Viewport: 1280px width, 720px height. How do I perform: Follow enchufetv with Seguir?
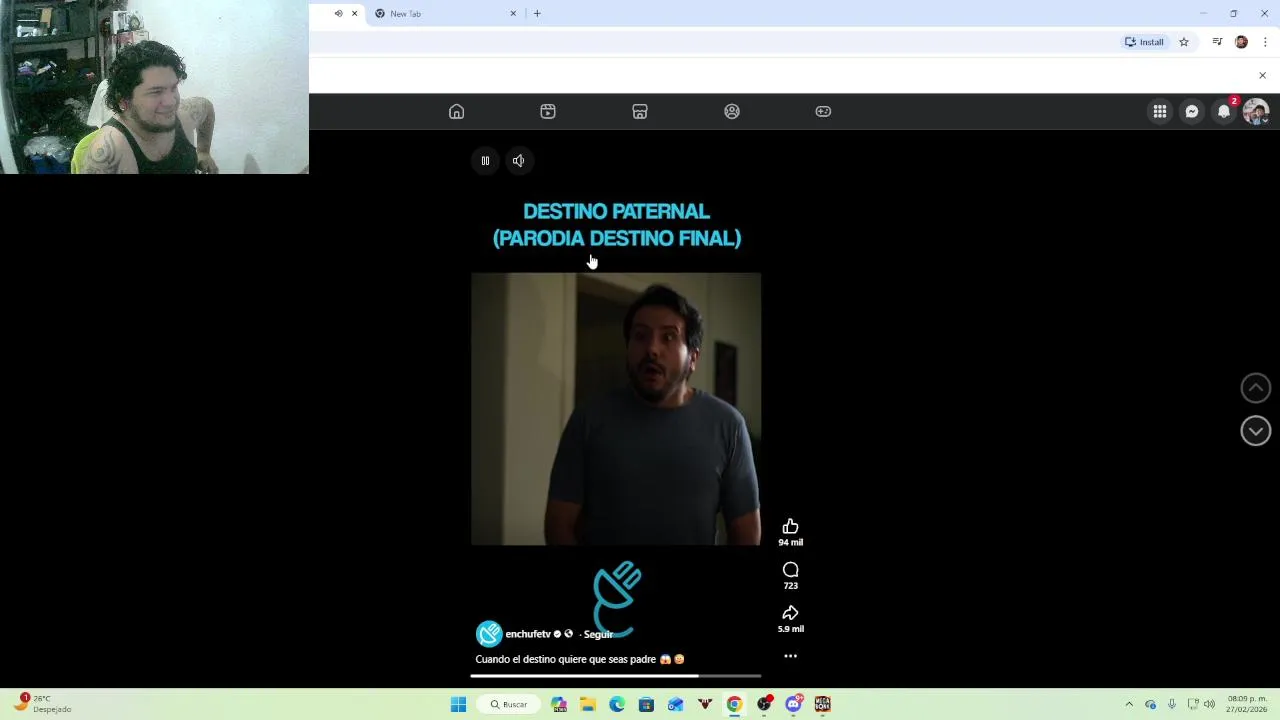point(598,634)
